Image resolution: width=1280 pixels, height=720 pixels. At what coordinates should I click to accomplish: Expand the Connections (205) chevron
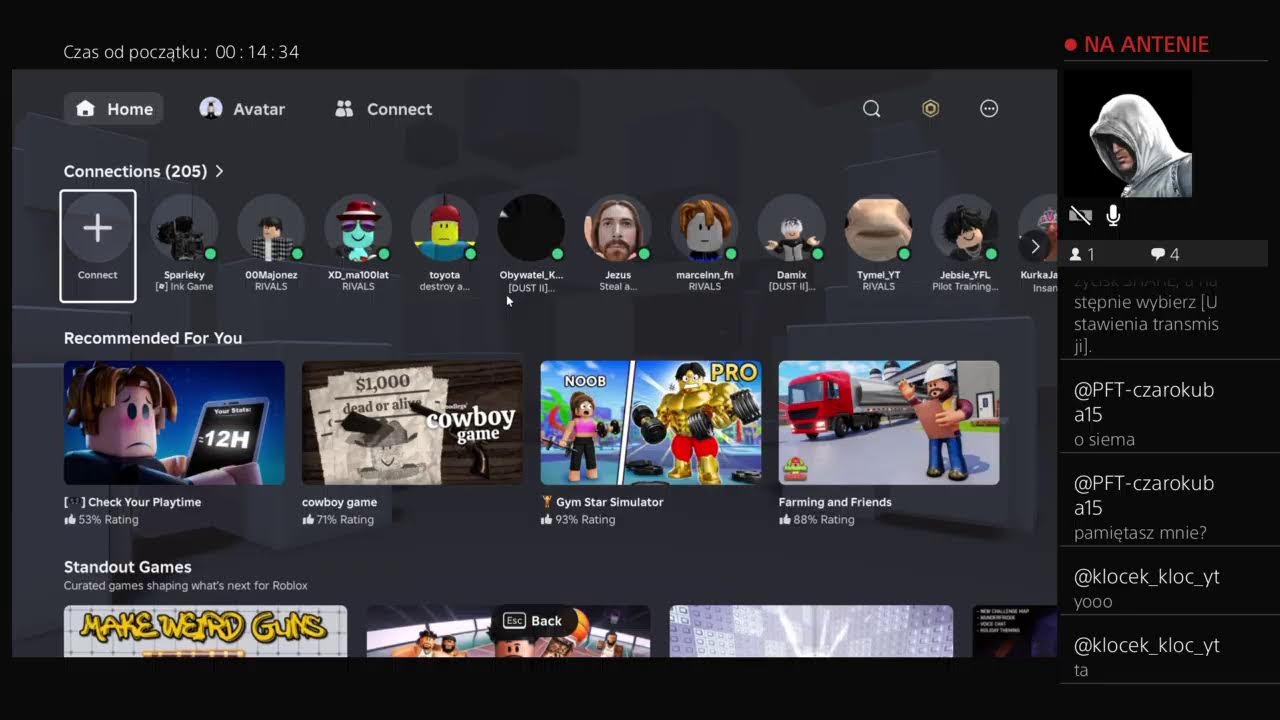pyautogui.click(x=219, y=171)
